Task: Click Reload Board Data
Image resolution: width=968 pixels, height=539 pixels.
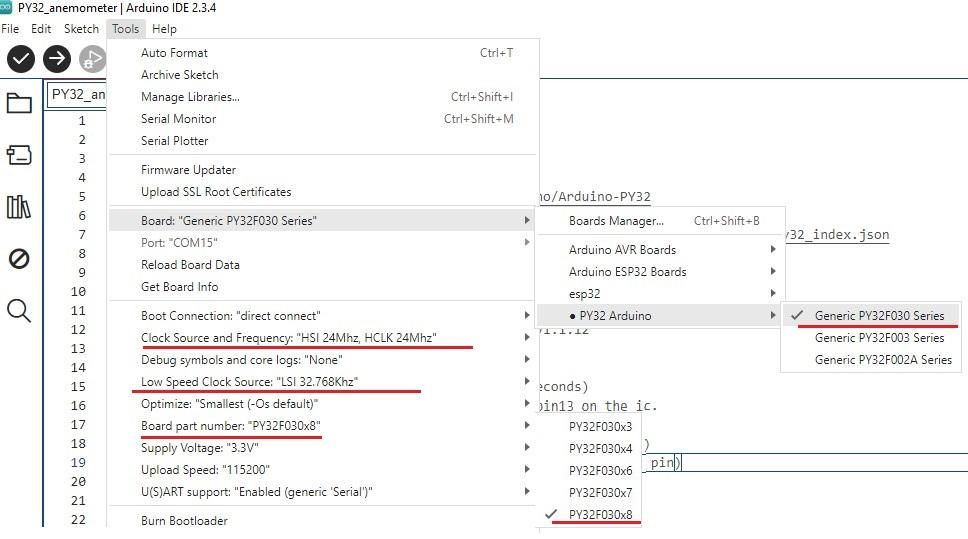Action: coord(323,265)
